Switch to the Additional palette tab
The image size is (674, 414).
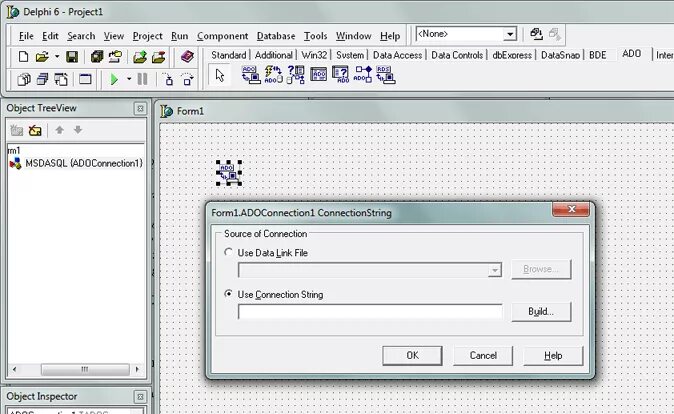[273, 55]
